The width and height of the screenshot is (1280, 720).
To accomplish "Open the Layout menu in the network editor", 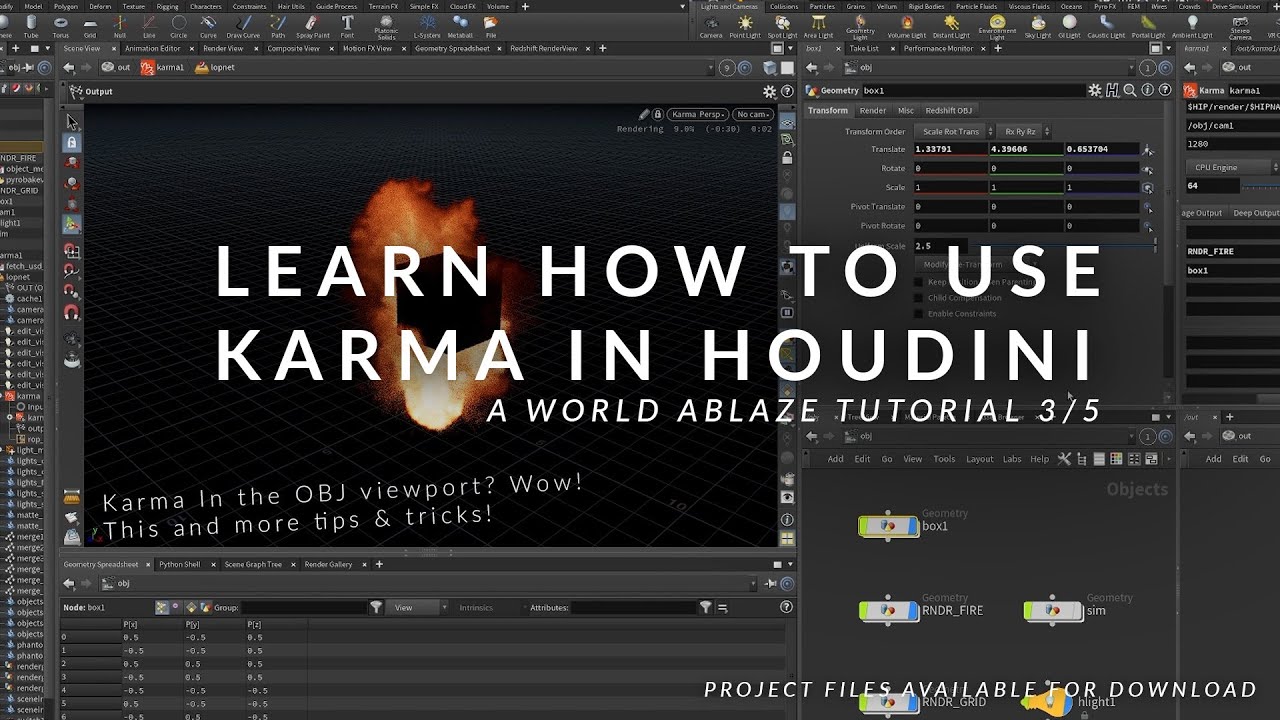I will click(979, 459).
